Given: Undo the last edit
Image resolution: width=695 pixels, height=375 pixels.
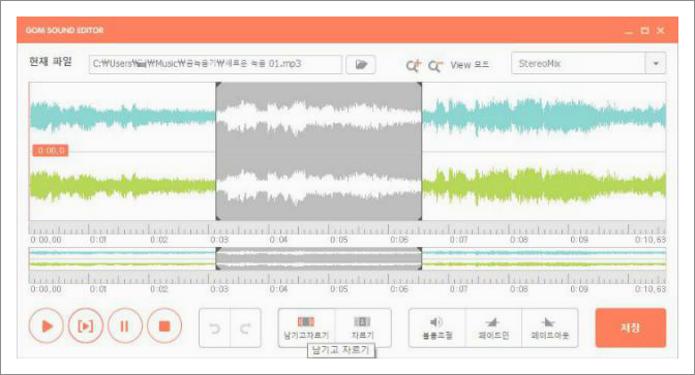Looking at the screenshot, I should click(x=215, y=328).
